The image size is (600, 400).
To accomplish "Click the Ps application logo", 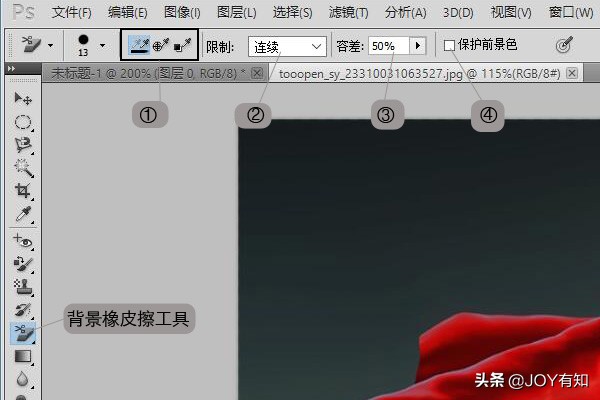I will coord(23,12).
